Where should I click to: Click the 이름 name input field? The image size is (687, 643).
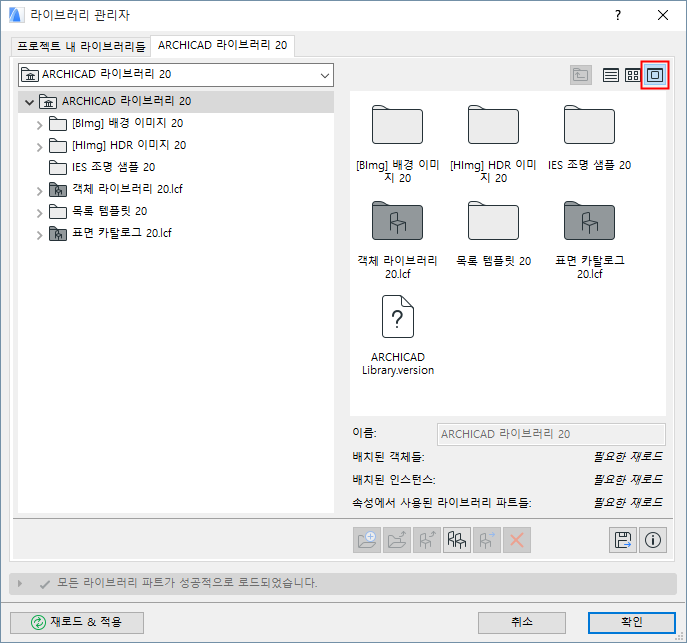551,434
